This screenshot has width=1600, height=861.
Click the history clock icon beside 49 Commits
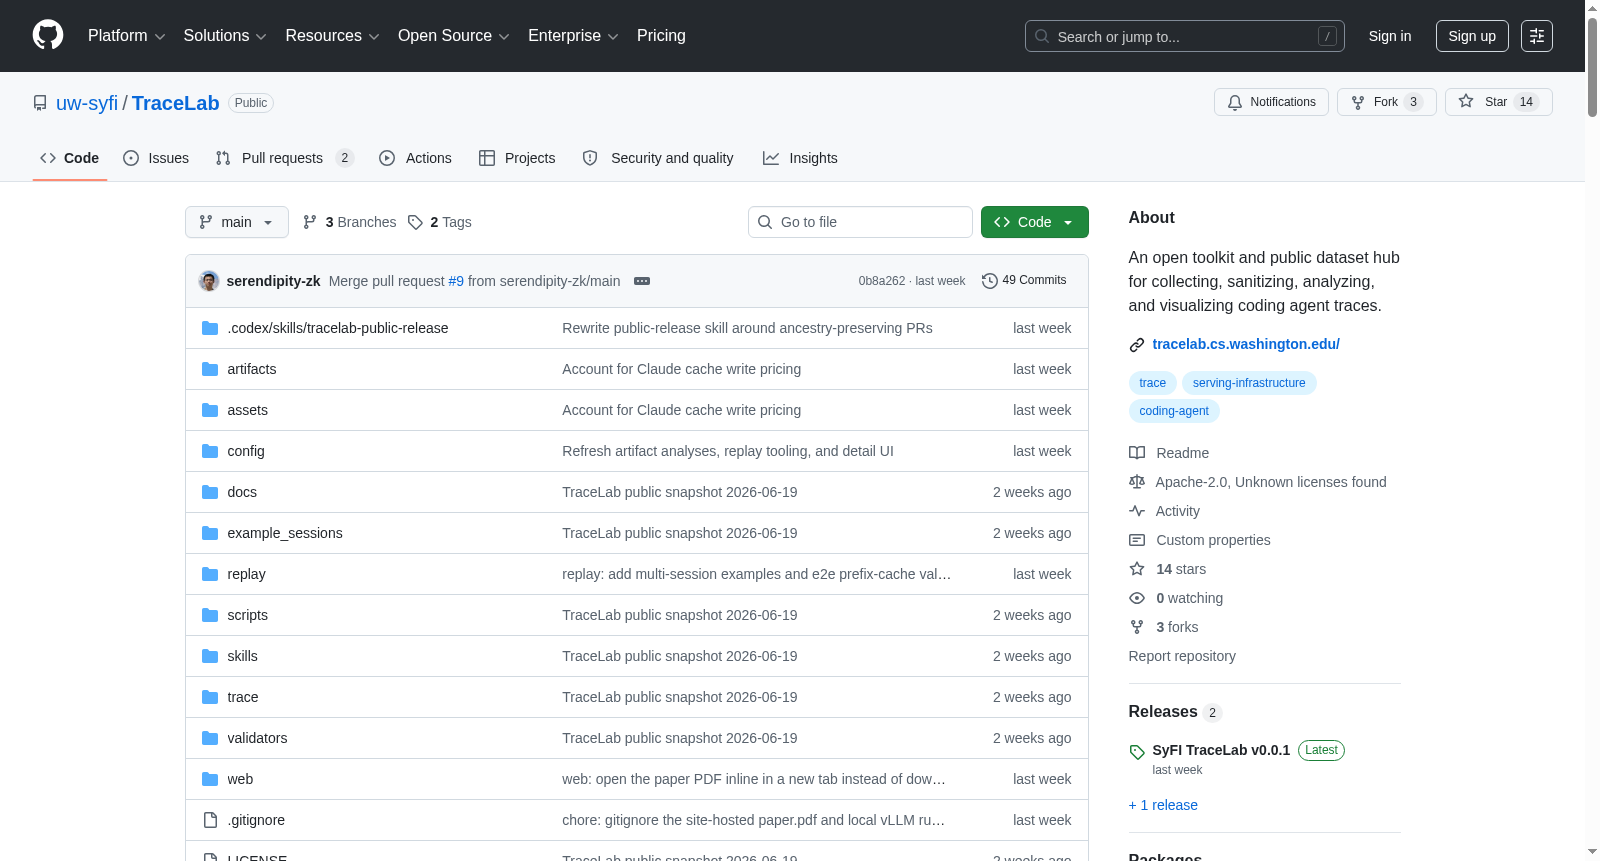(x=990, y=281)
